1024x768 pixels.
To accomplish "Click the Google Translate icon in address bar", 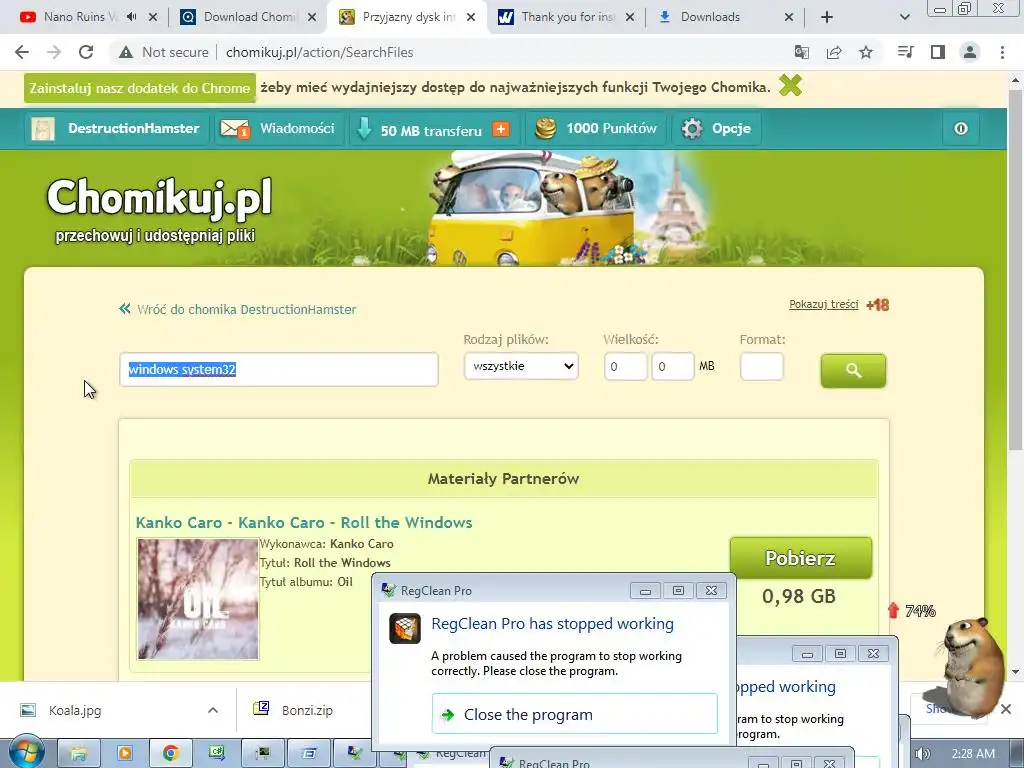I will tap(801, 52).
